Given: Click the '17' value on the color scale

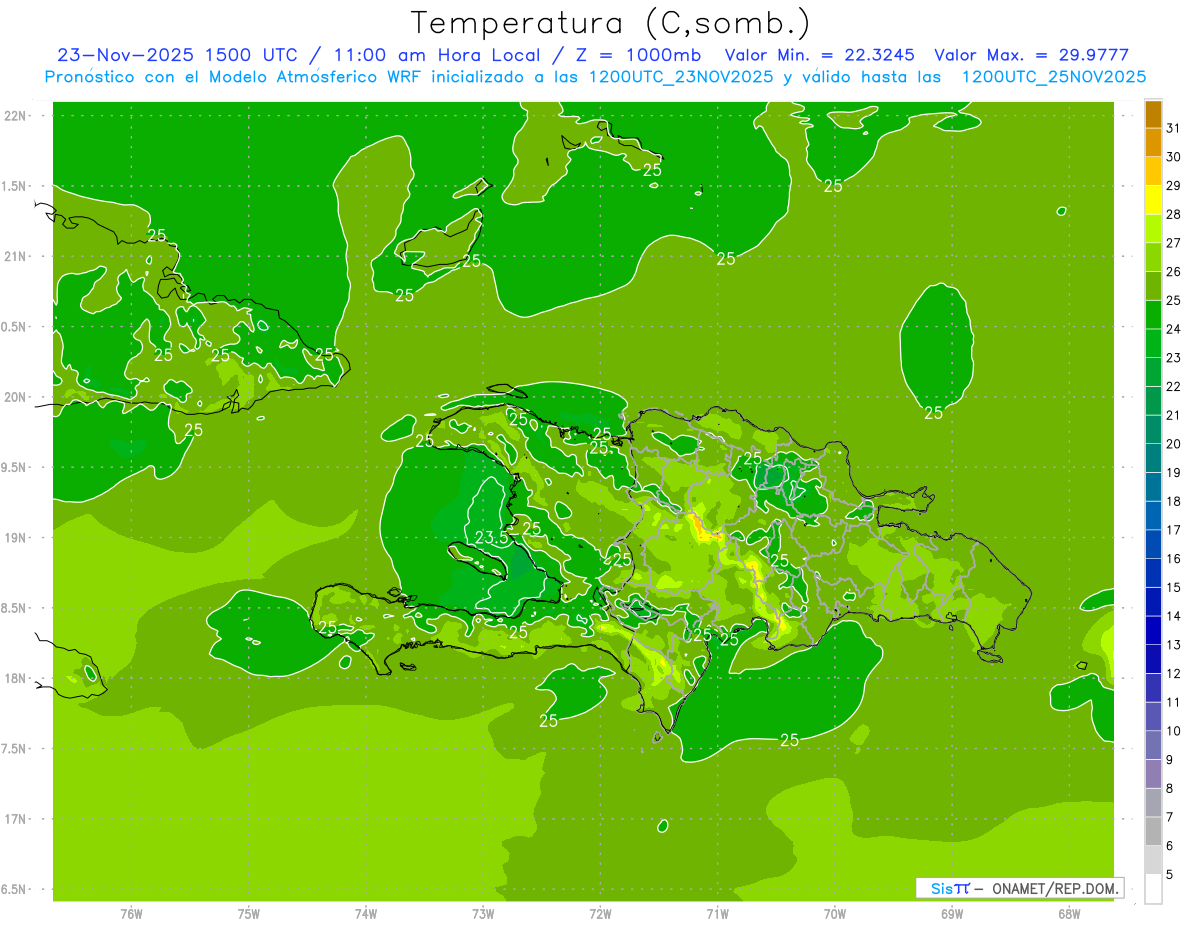Looking at the screenshot, I should click(1174, 530).
